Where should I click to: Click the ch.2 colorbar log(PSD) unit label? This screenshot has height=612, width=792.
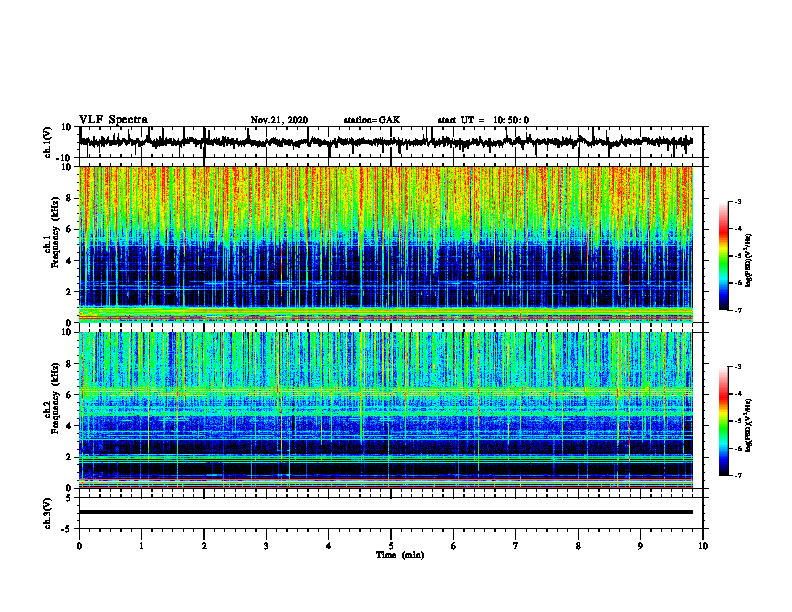click(749, 425)
